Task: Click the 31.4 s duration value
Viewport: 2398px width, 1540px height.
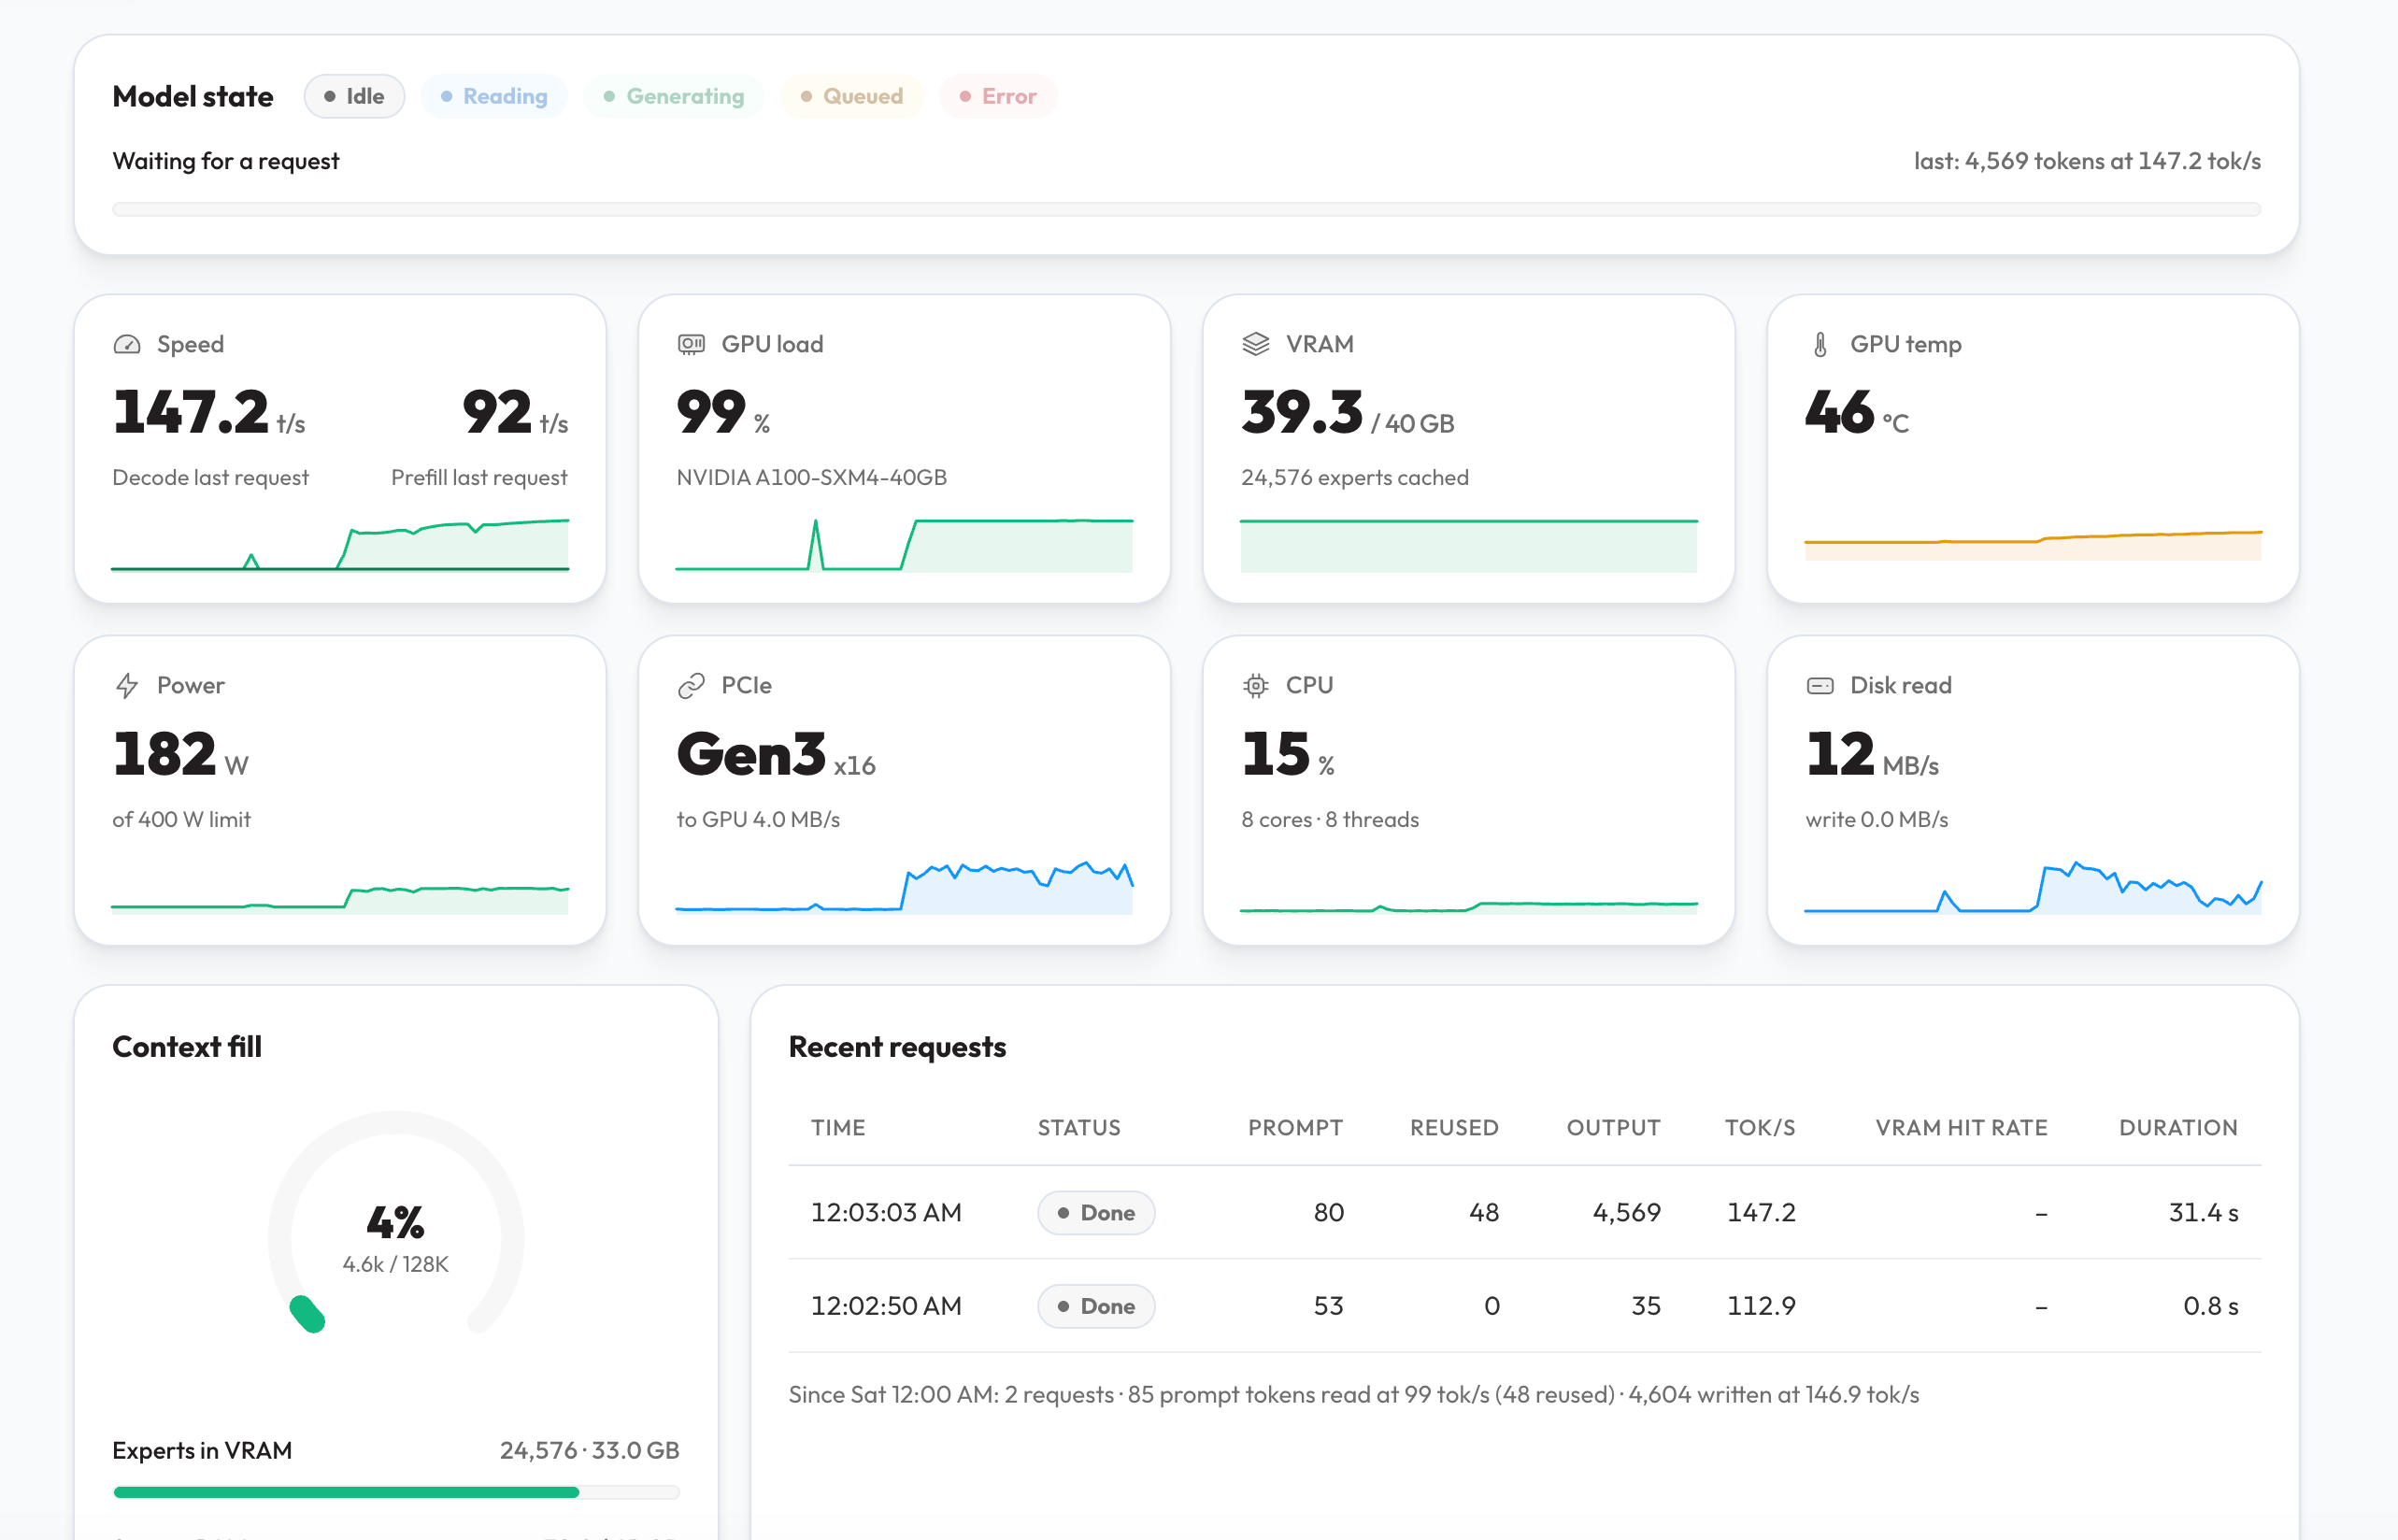Action: (x=2204, y=1212)
